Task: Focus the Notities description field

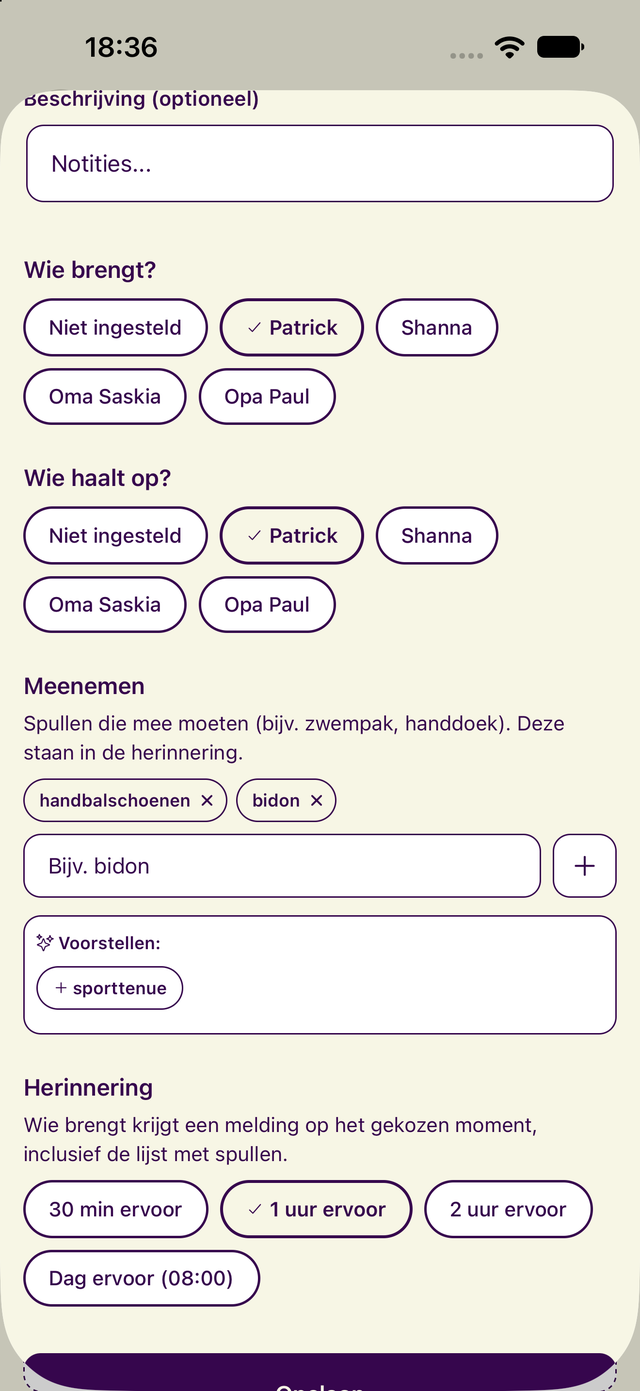Action: 319,163
